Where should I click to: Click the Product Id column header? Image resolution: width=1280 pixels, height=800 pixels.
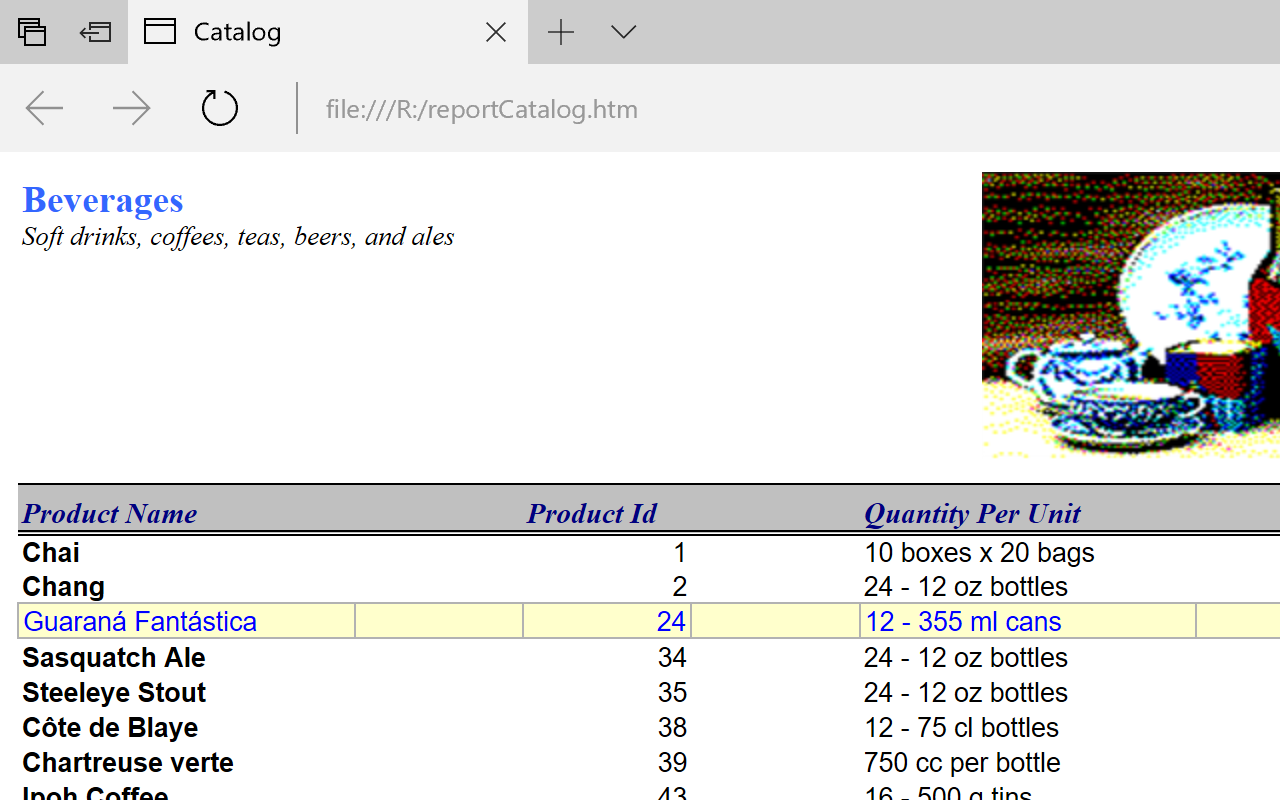[x=591, y=514]
